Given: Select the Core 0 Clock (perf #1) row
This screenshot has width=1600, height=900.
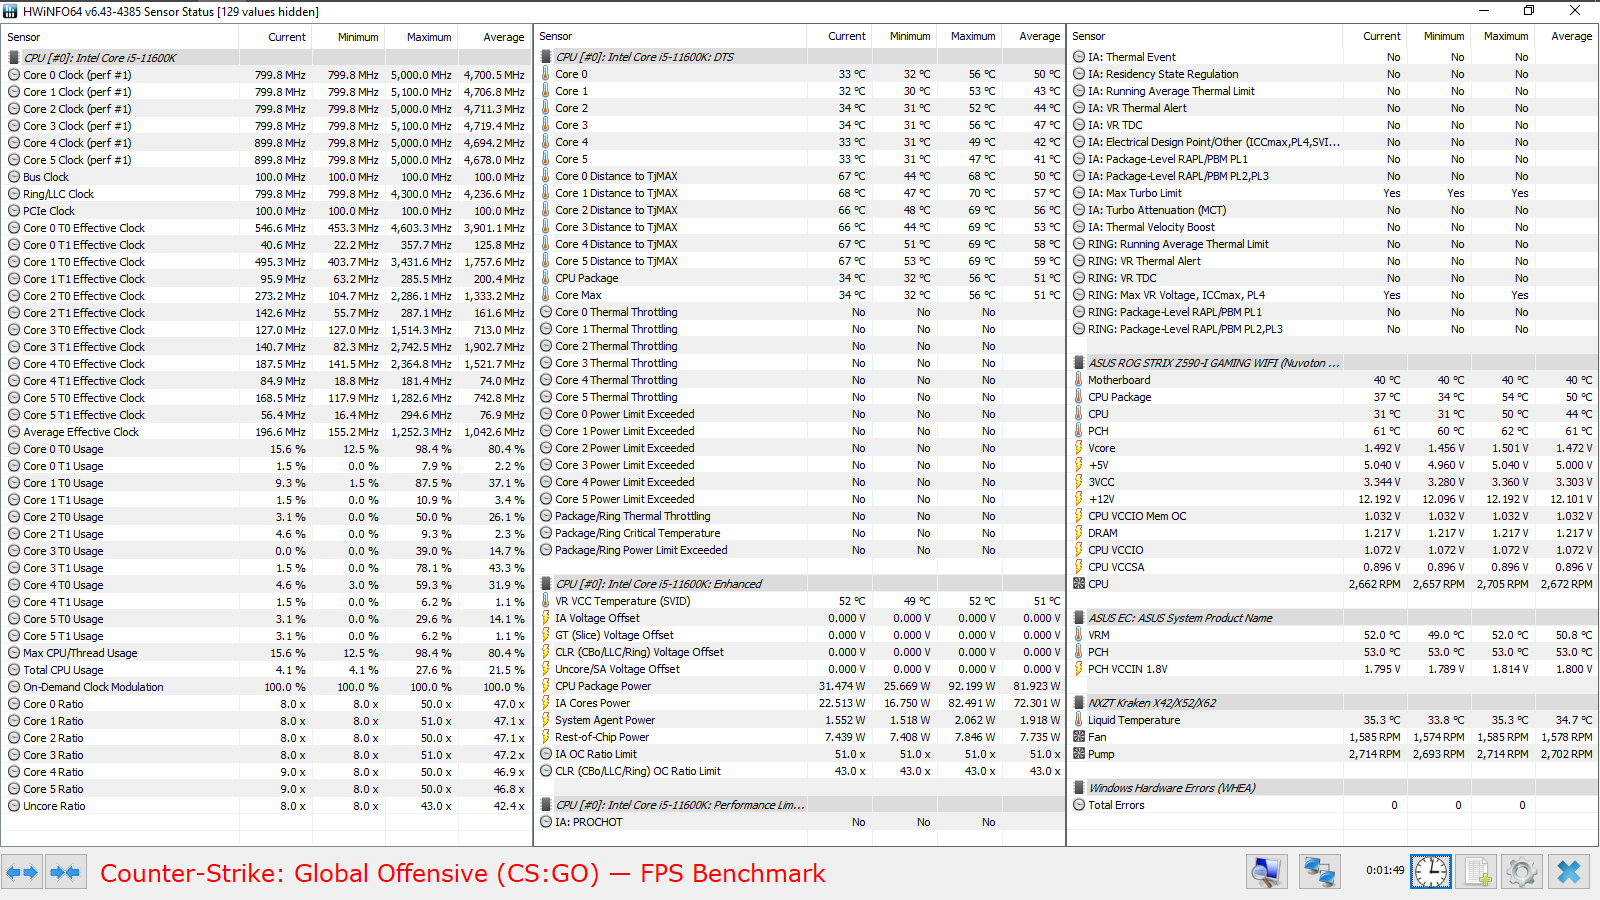Looking at the screenshot, I should 266,75.
